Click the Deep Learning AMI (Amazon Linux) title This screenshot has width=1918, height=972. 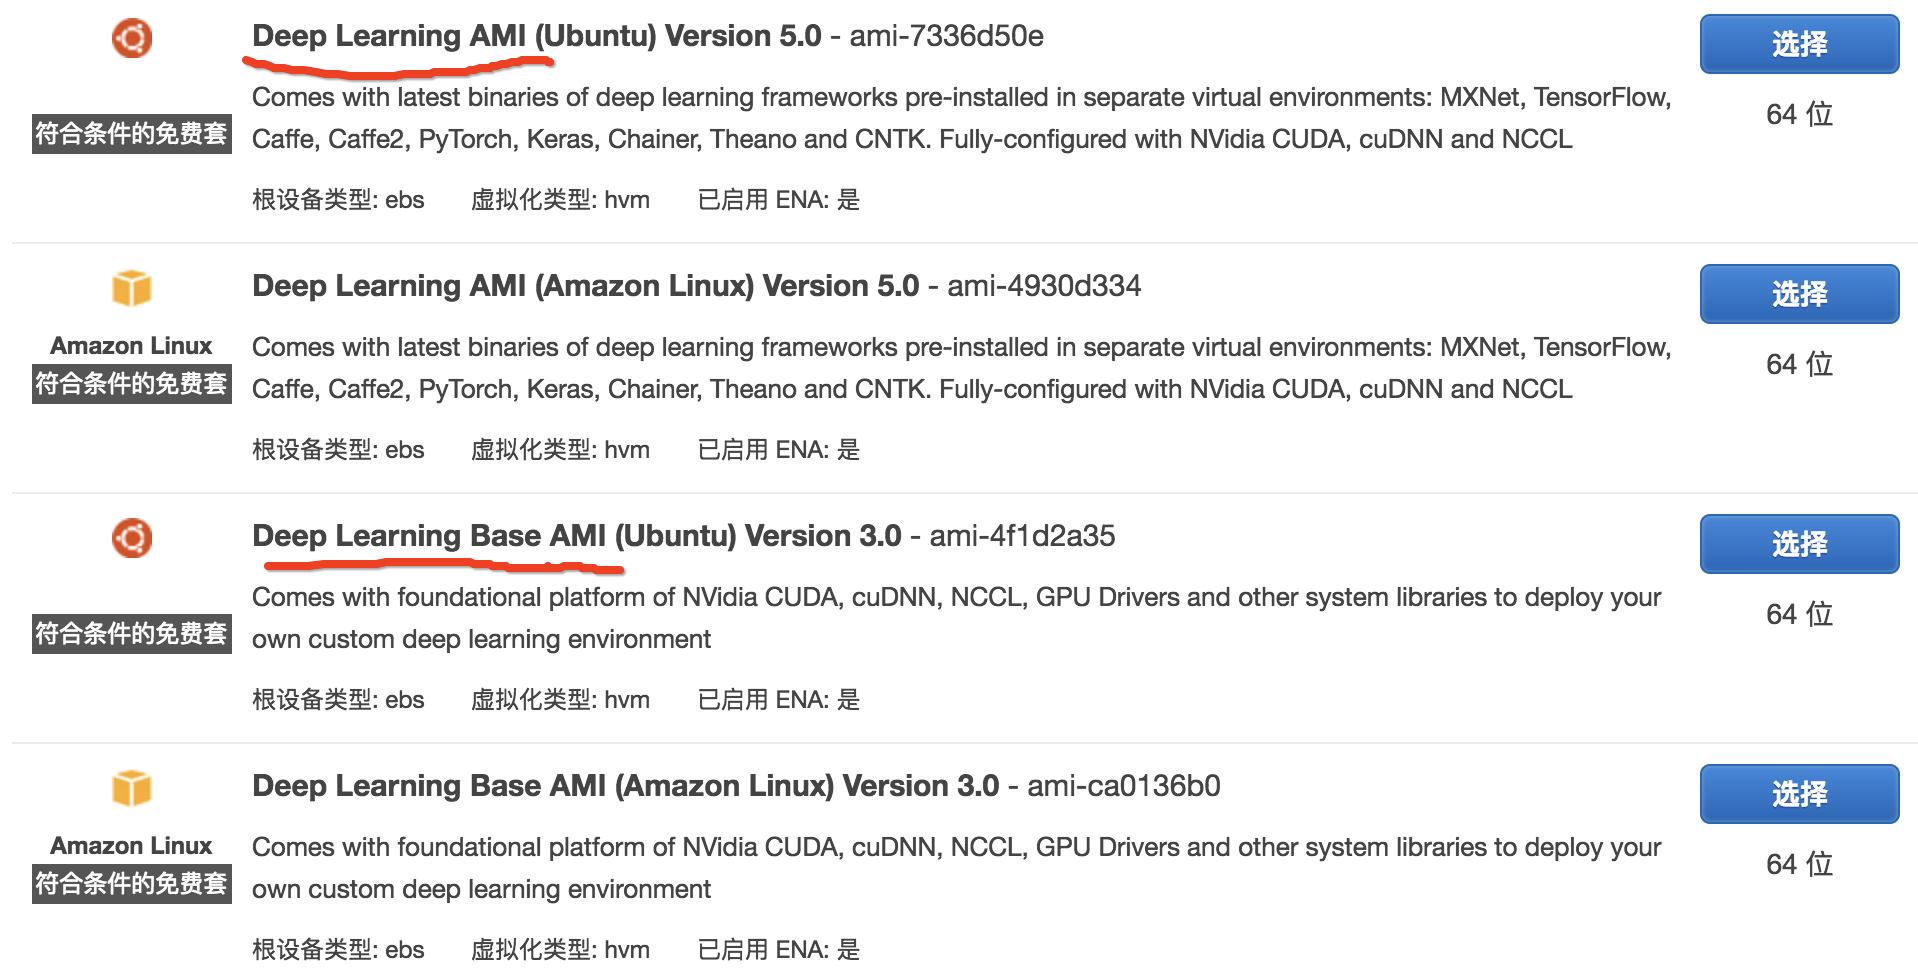pyautogui.click(x=585, y=286)
